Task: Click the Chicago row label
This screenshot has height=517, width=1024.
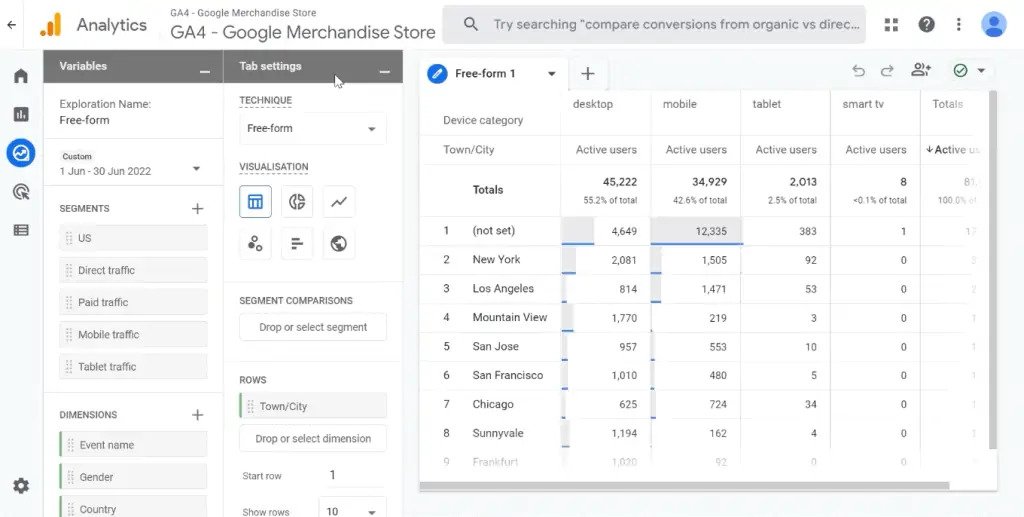Action: coord(492,404)
